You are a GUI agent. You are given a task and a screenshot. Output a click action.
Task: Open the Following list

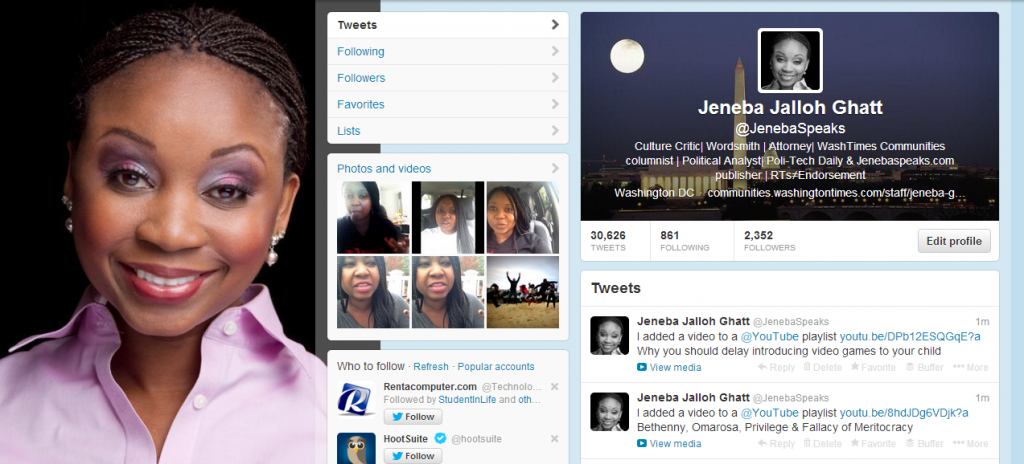point(448,51)
